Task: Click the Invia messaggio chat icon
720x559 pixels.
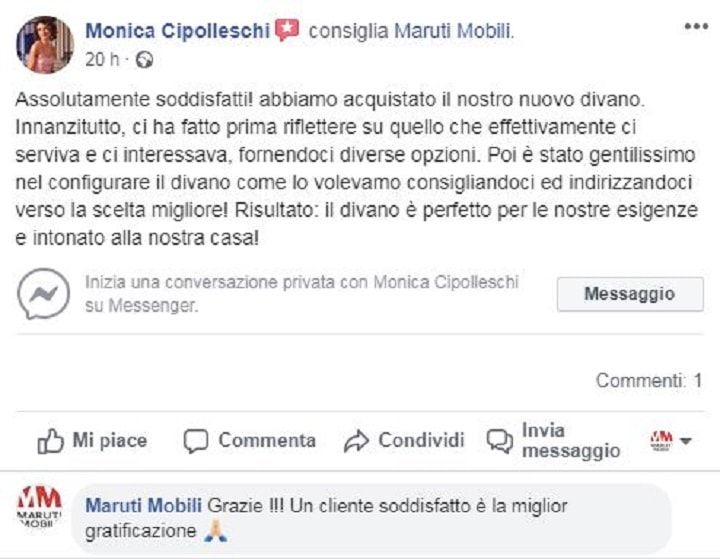Action: (499, 441)
